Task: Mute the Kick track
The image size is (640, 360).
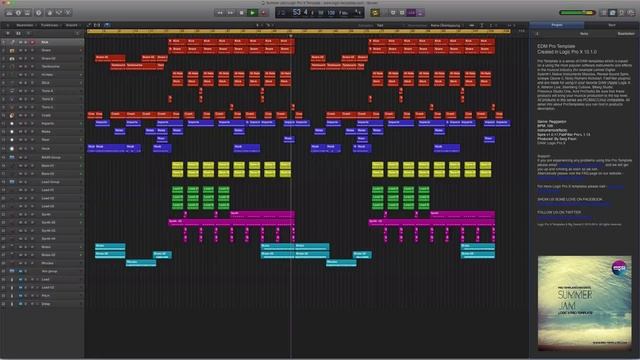Action: point(20,42)
